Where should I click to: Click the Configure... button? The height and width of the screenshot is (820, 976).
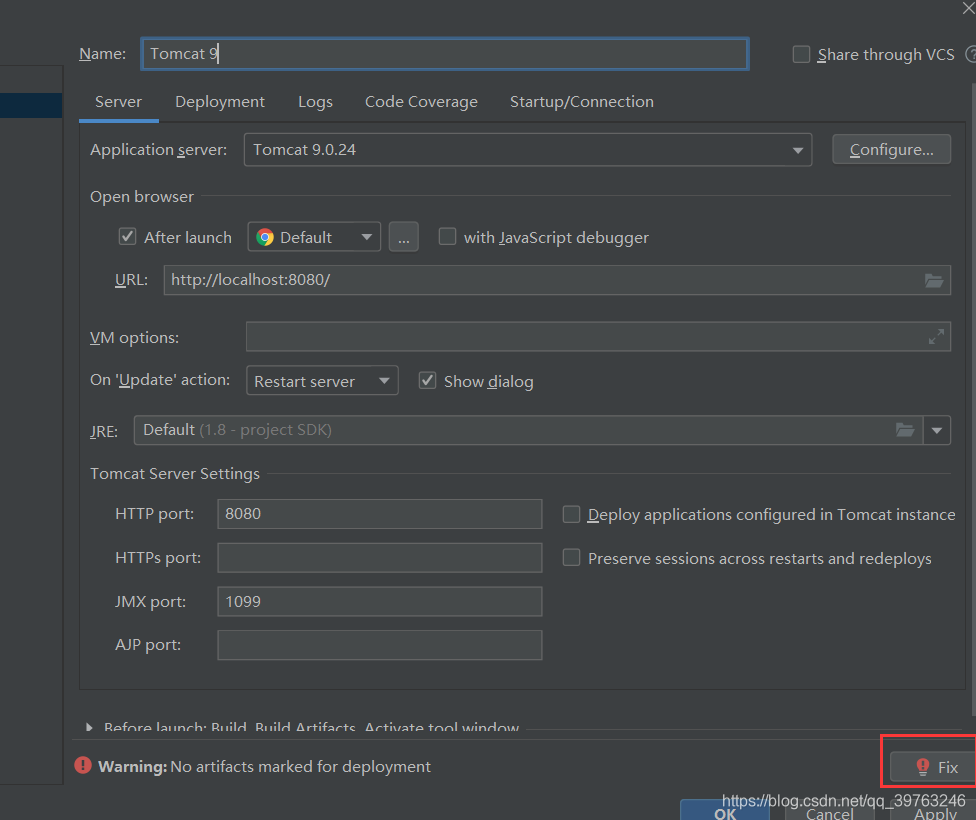click(x=891, y=149)
